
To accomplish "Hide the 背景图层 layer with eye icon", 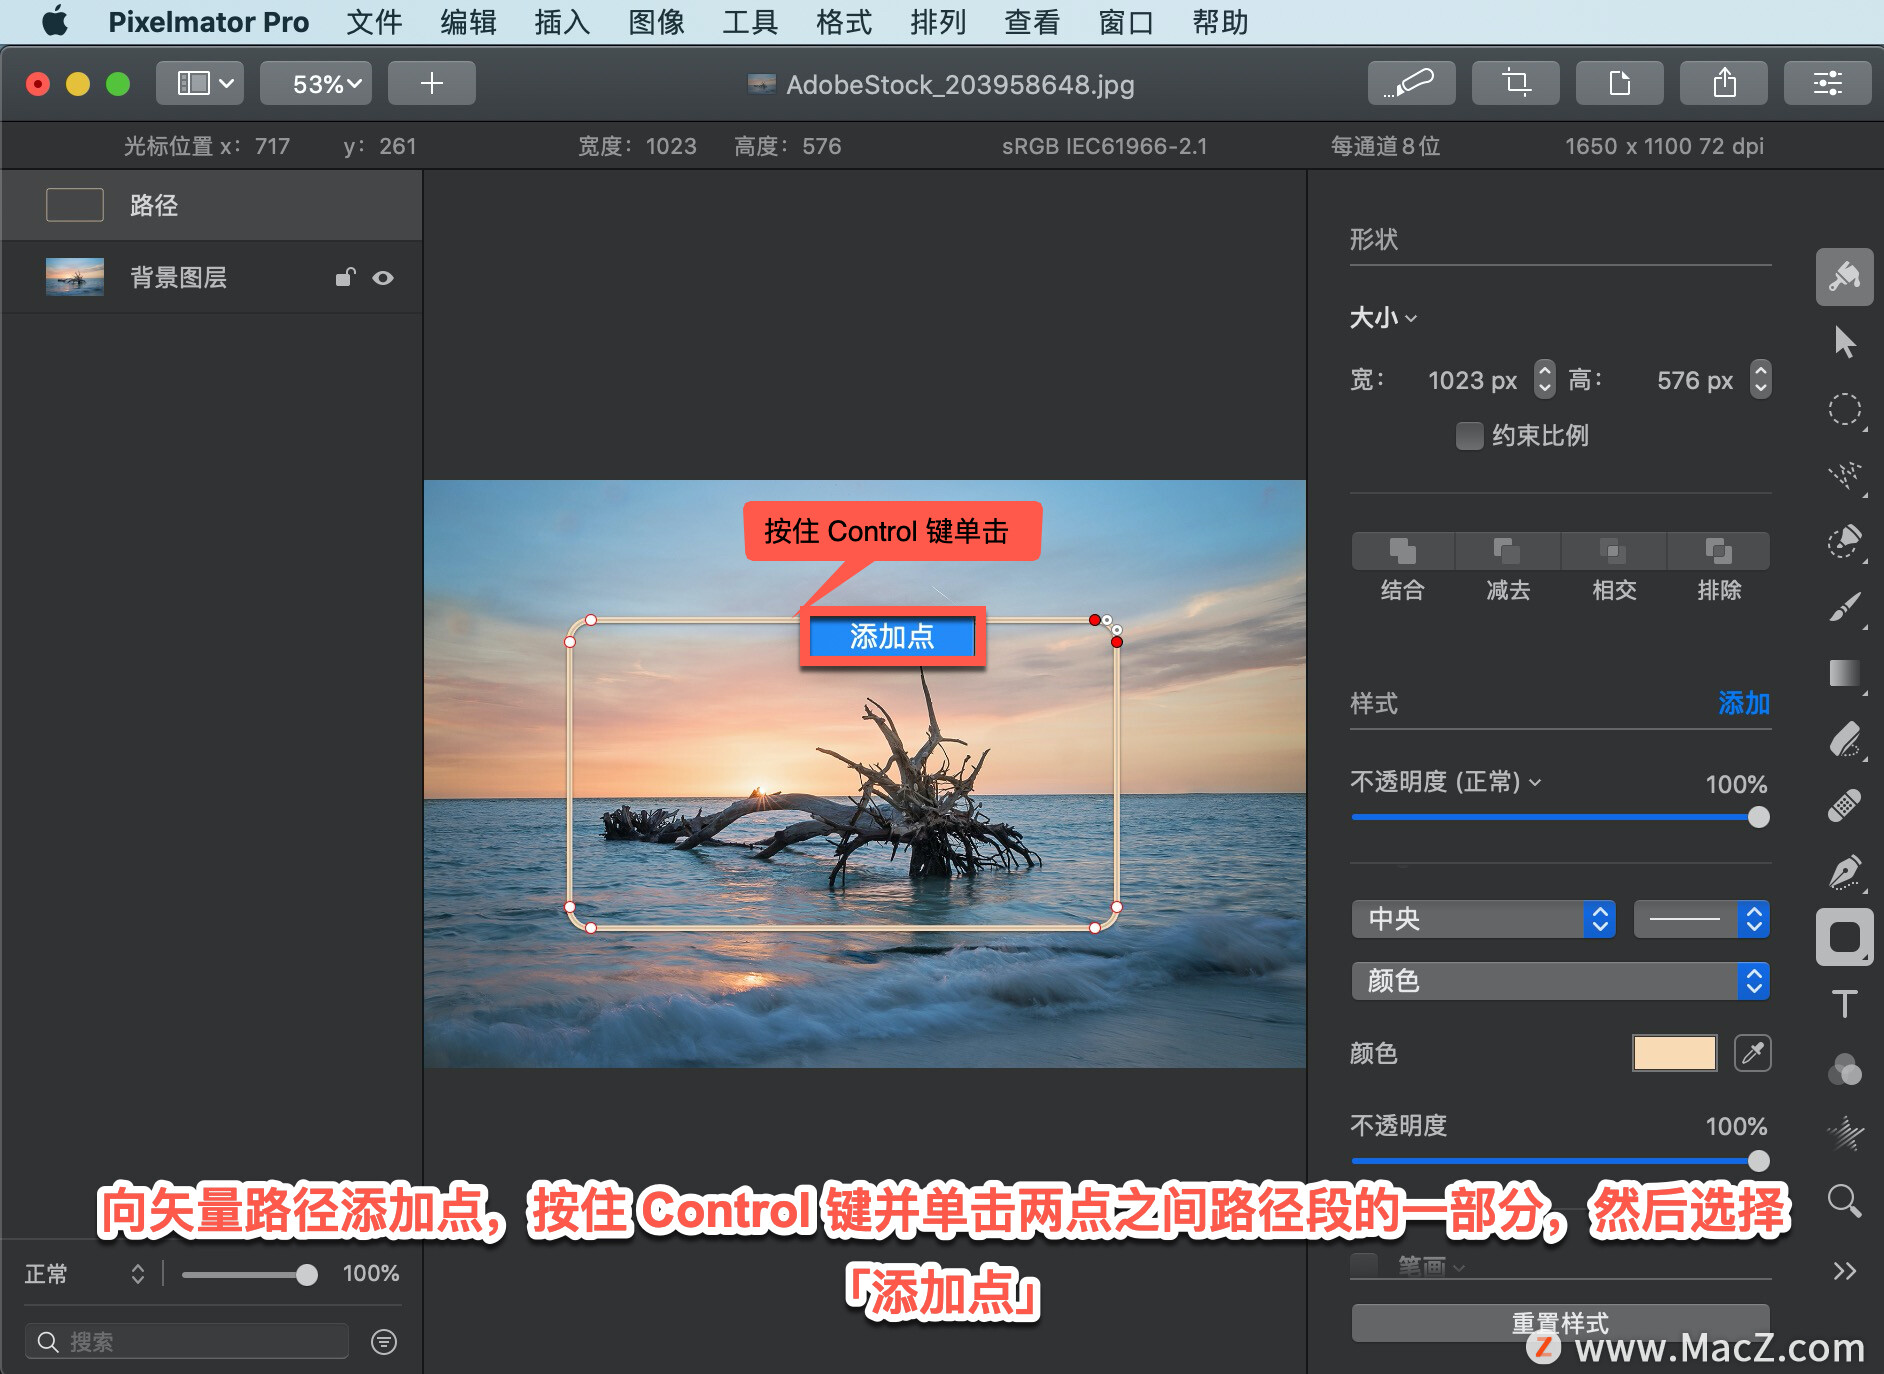I will pyautogui.click(x=383, y=277).
